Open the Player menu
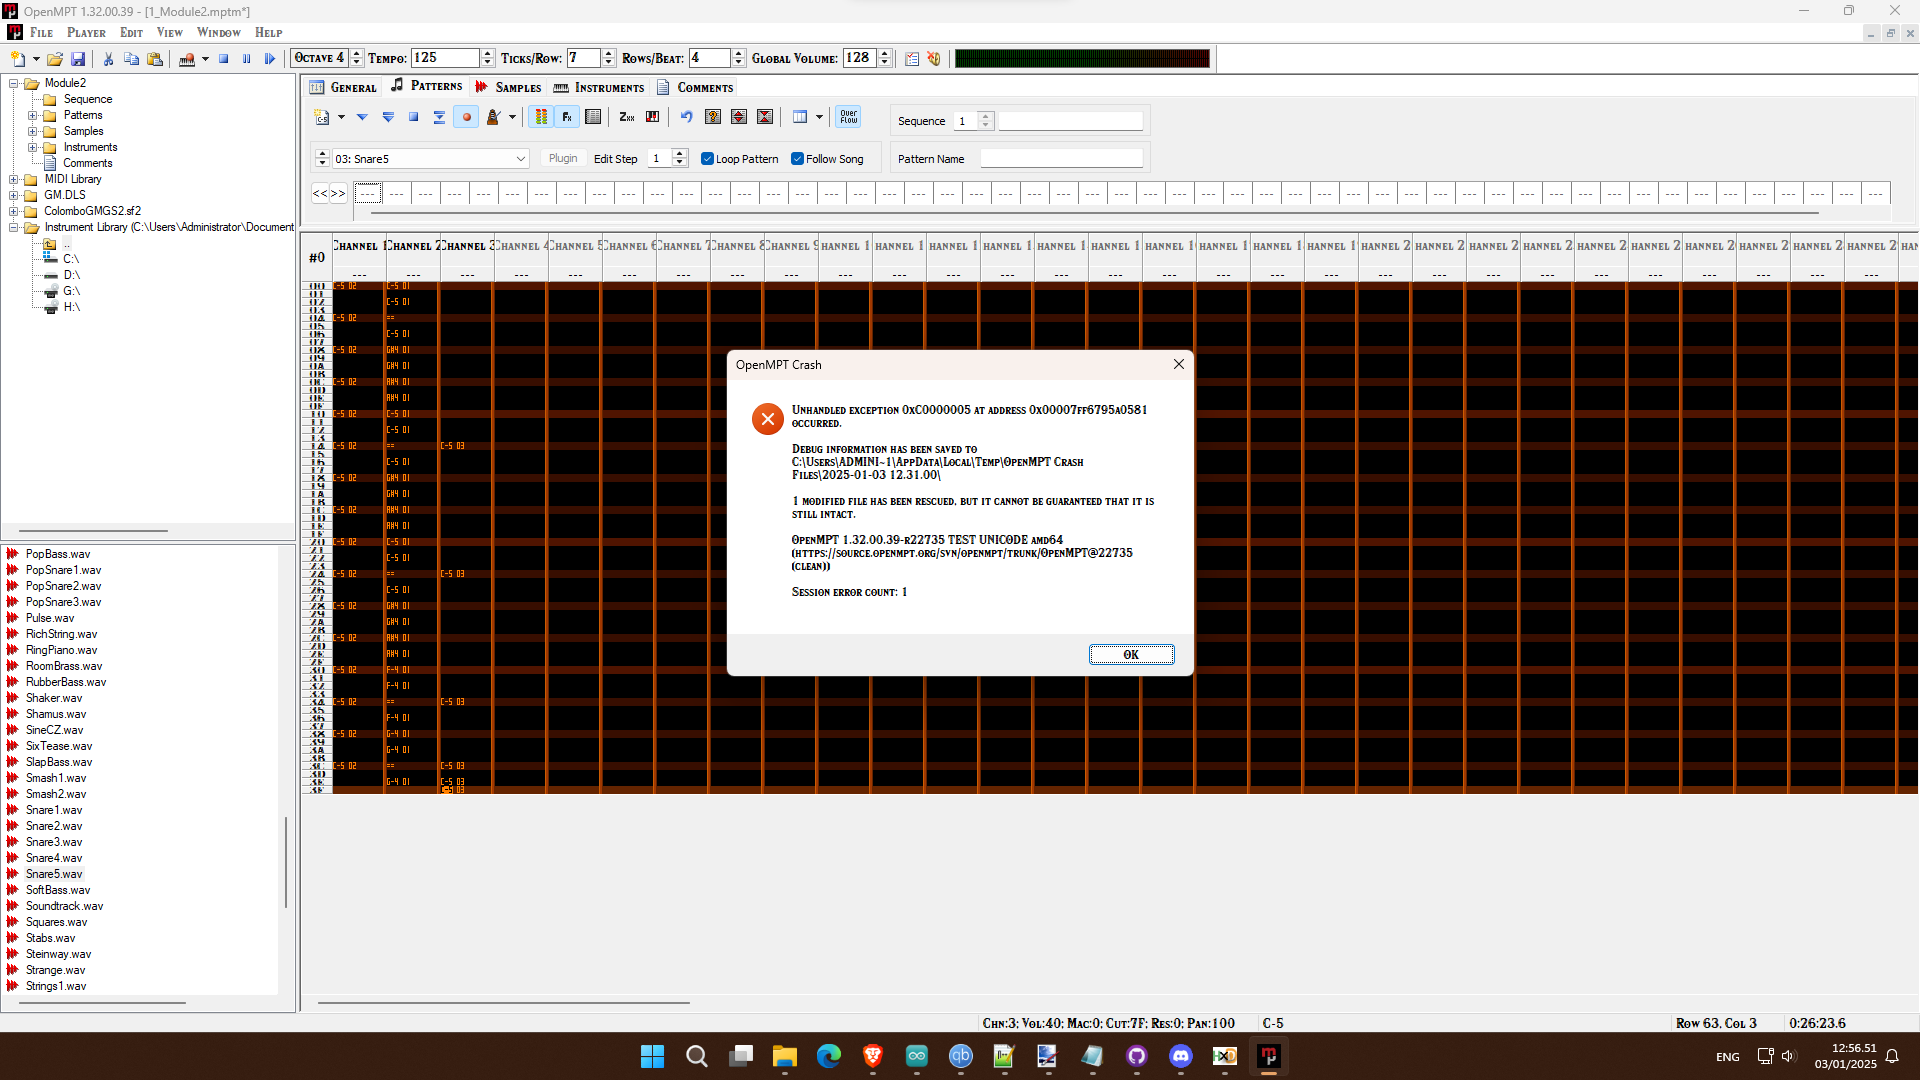Screen dimensions: 1920x1080 coord(86,32)
